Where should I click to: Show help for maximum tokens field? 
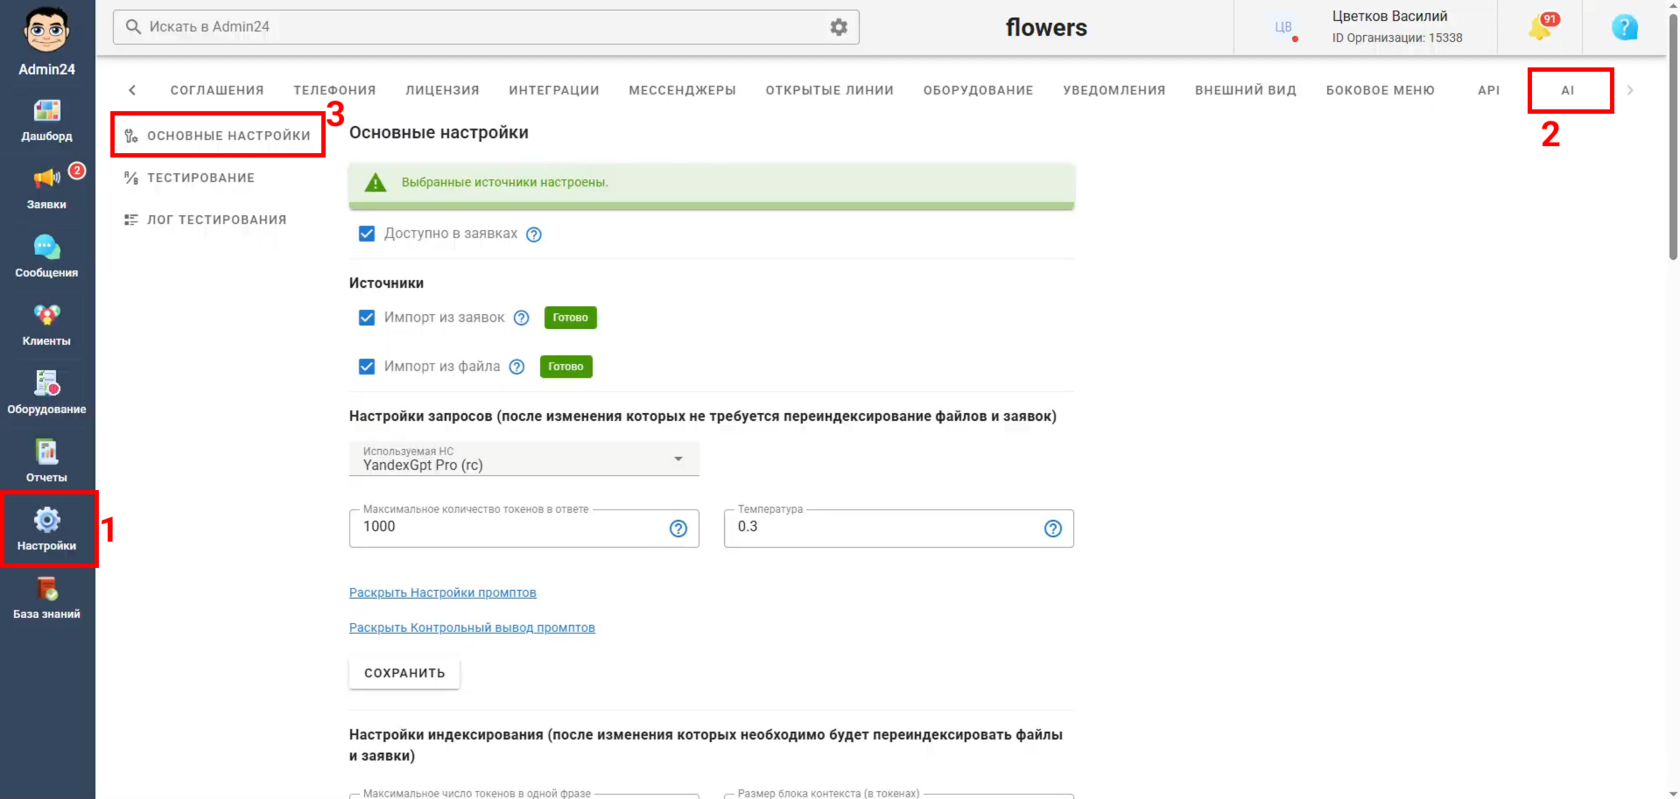coord(678,529)
